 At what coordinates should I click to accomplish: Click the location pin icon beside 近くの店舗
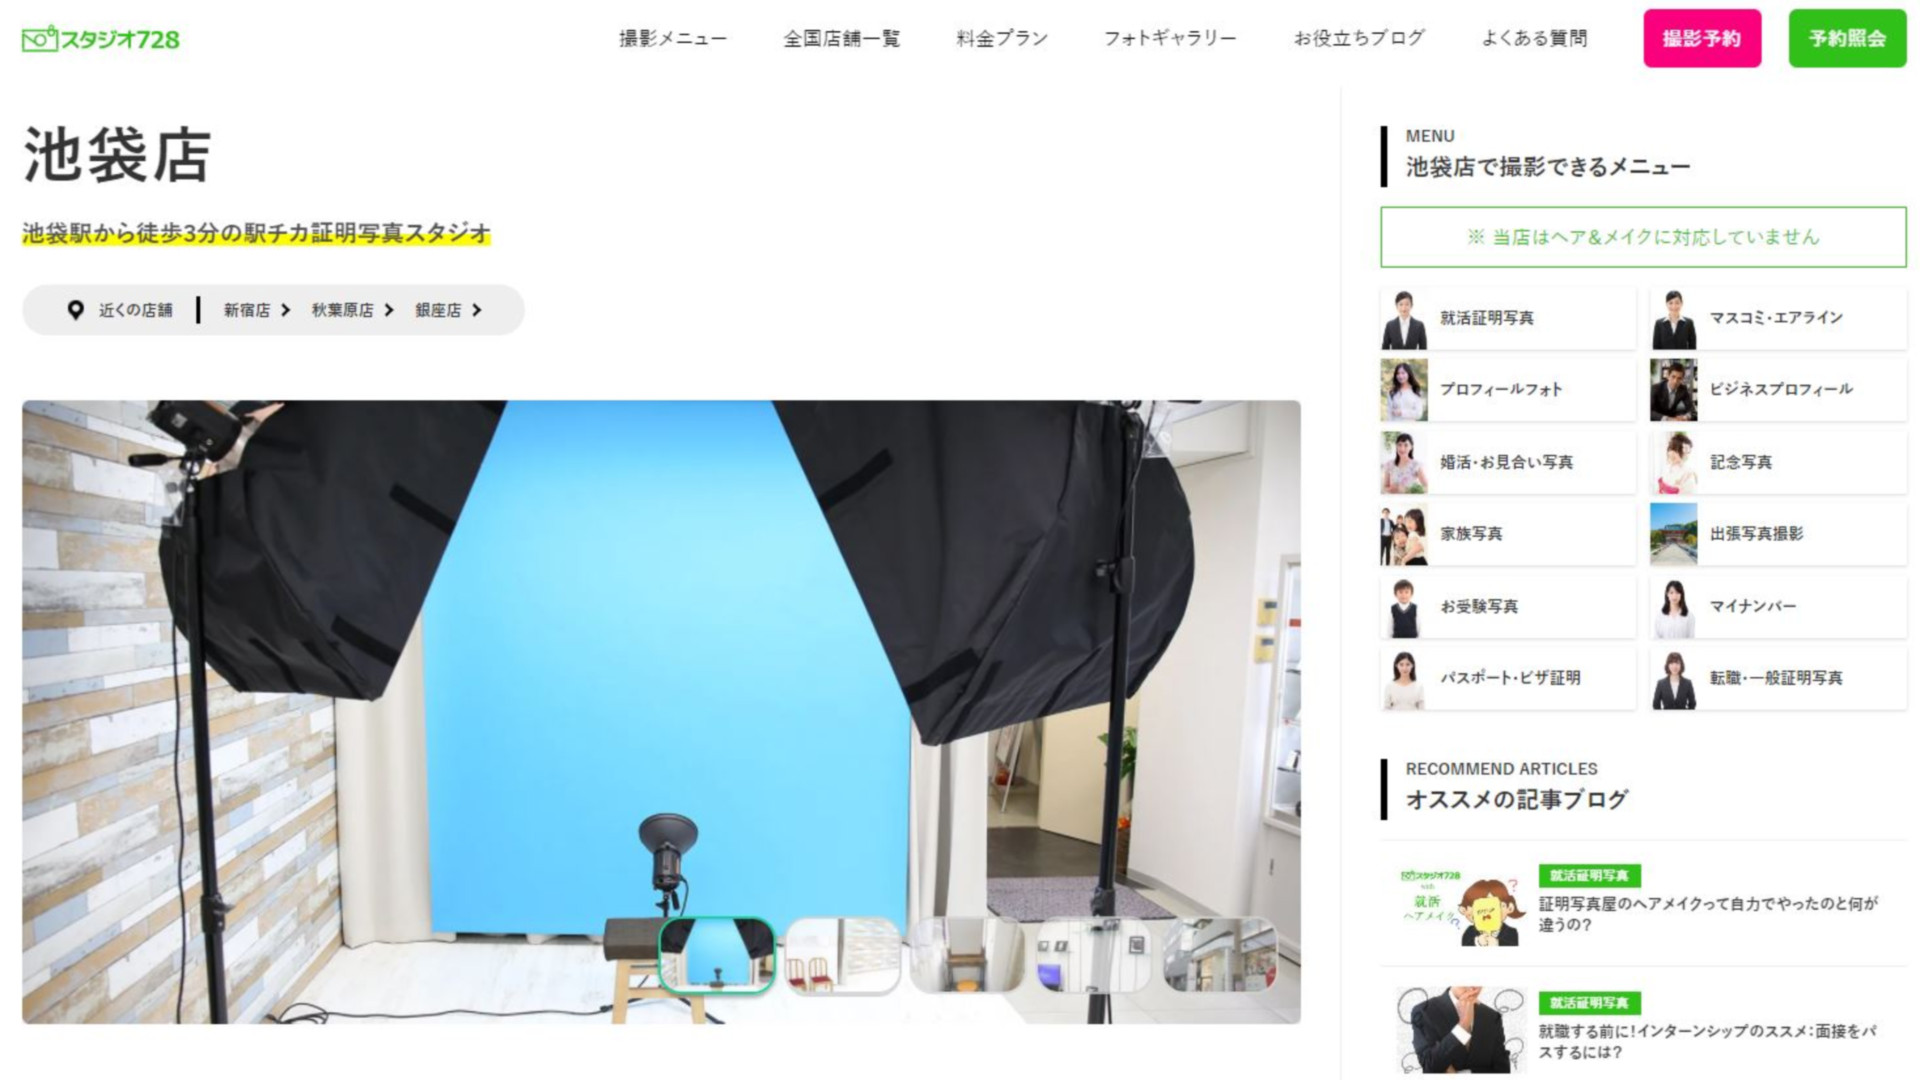pos(75,310)
